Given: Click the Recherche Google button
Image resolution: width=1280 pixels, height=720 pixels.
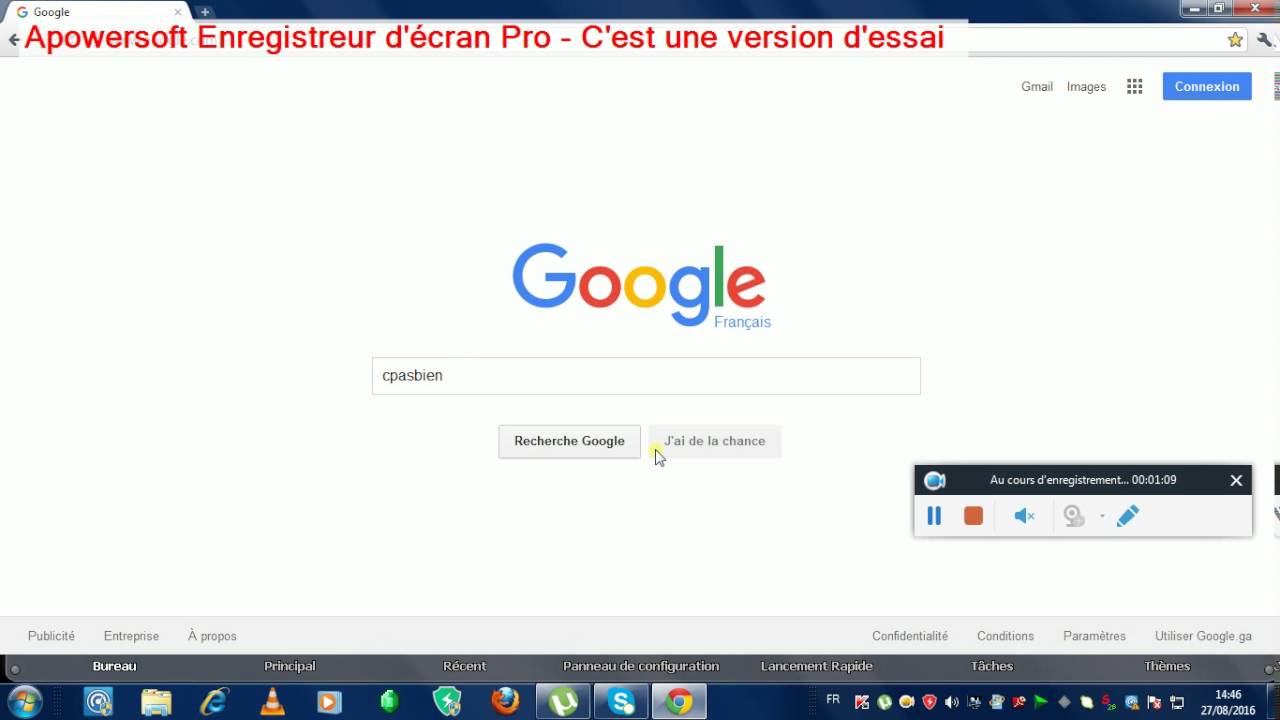Looking at the screenshot, I should (x=569, y=441).
